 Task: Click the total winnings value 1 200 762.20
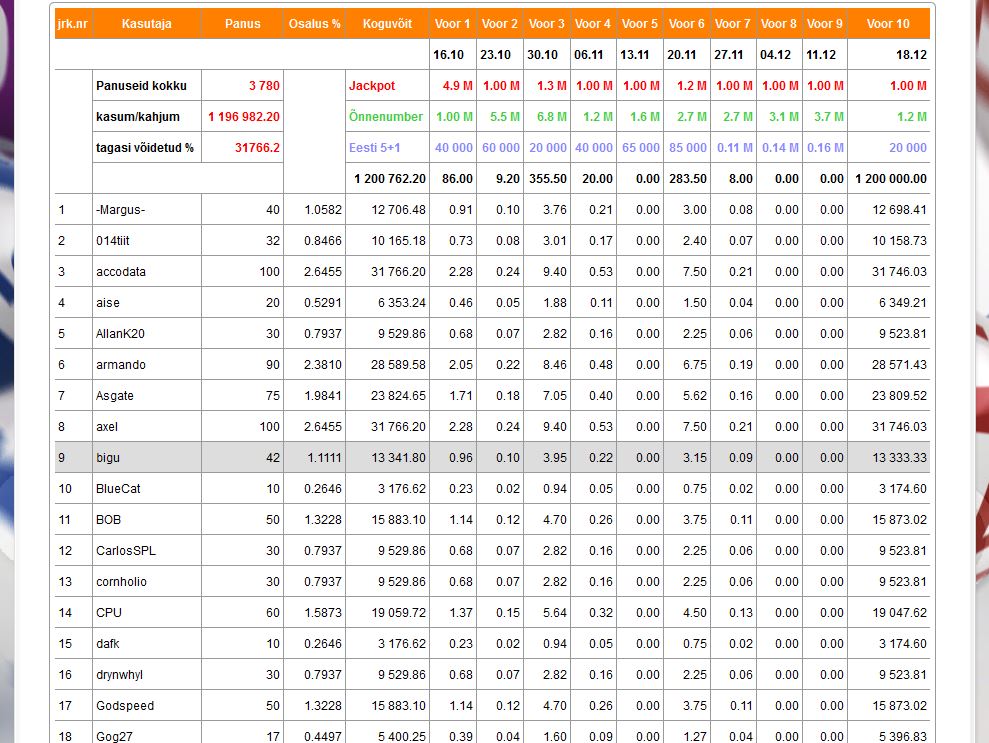point(390,179)
